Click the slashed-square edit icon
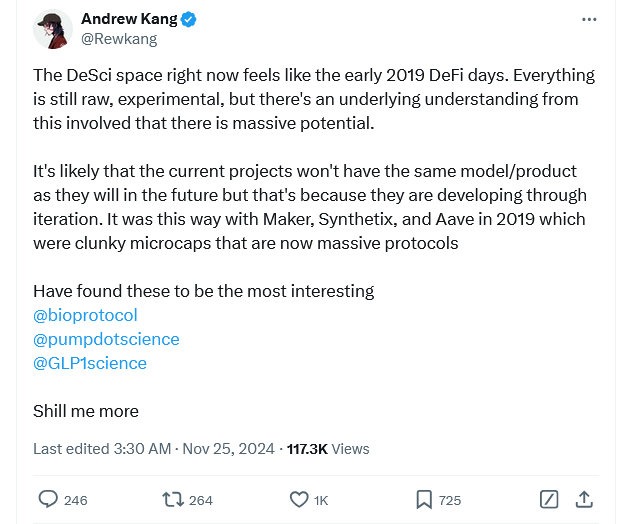The image size is (631, 524). (x=549, y=499)
